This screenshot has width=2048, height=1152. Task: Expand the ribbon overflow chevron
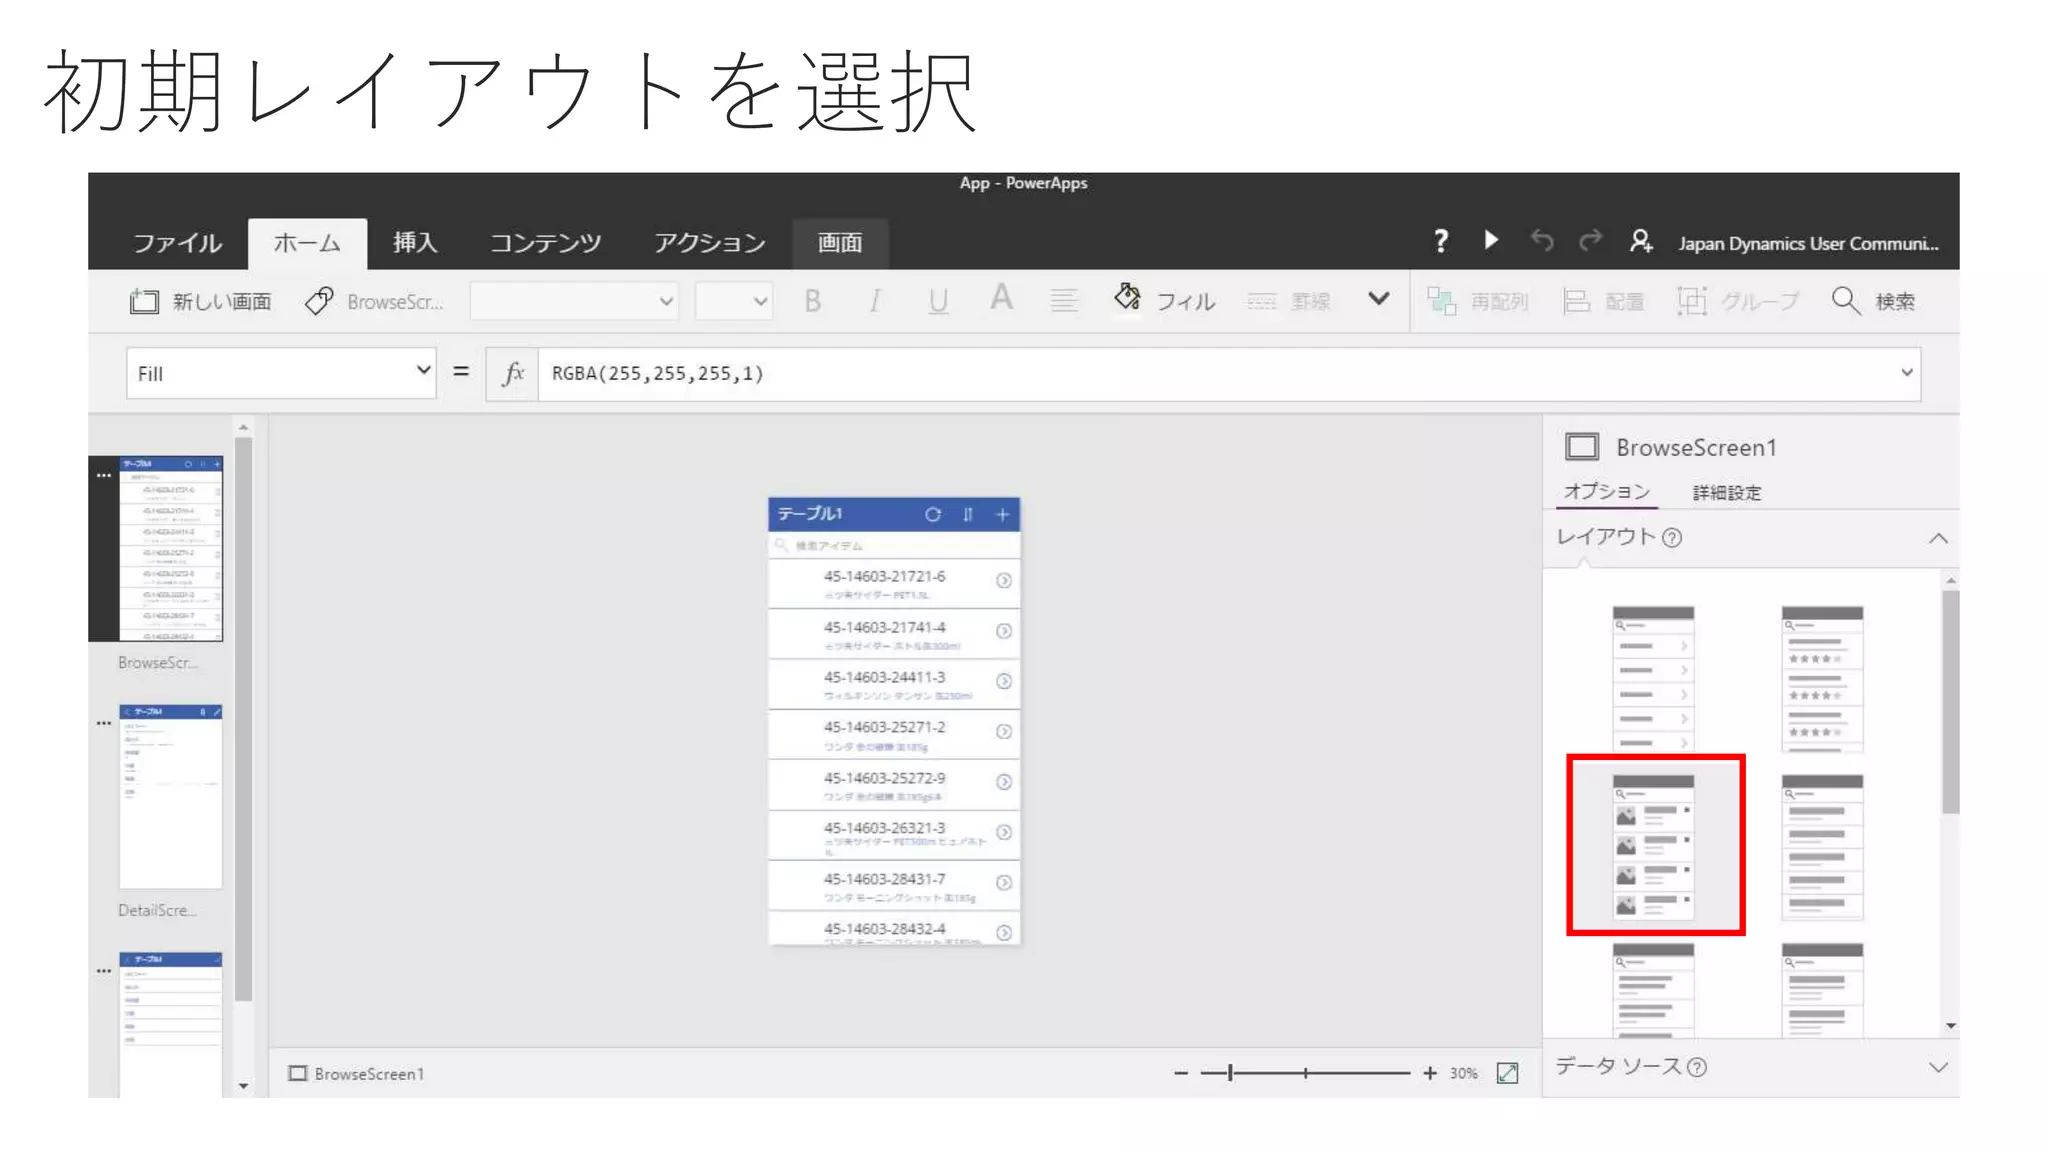[1378, 299]
